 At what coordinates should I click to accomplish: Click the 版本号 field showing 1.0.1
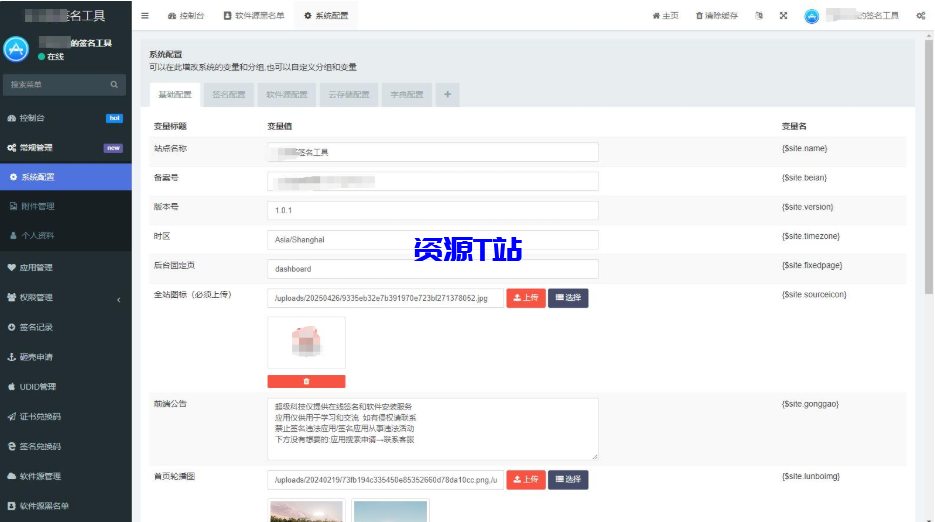pyautogui.click(x=433, y=211)
